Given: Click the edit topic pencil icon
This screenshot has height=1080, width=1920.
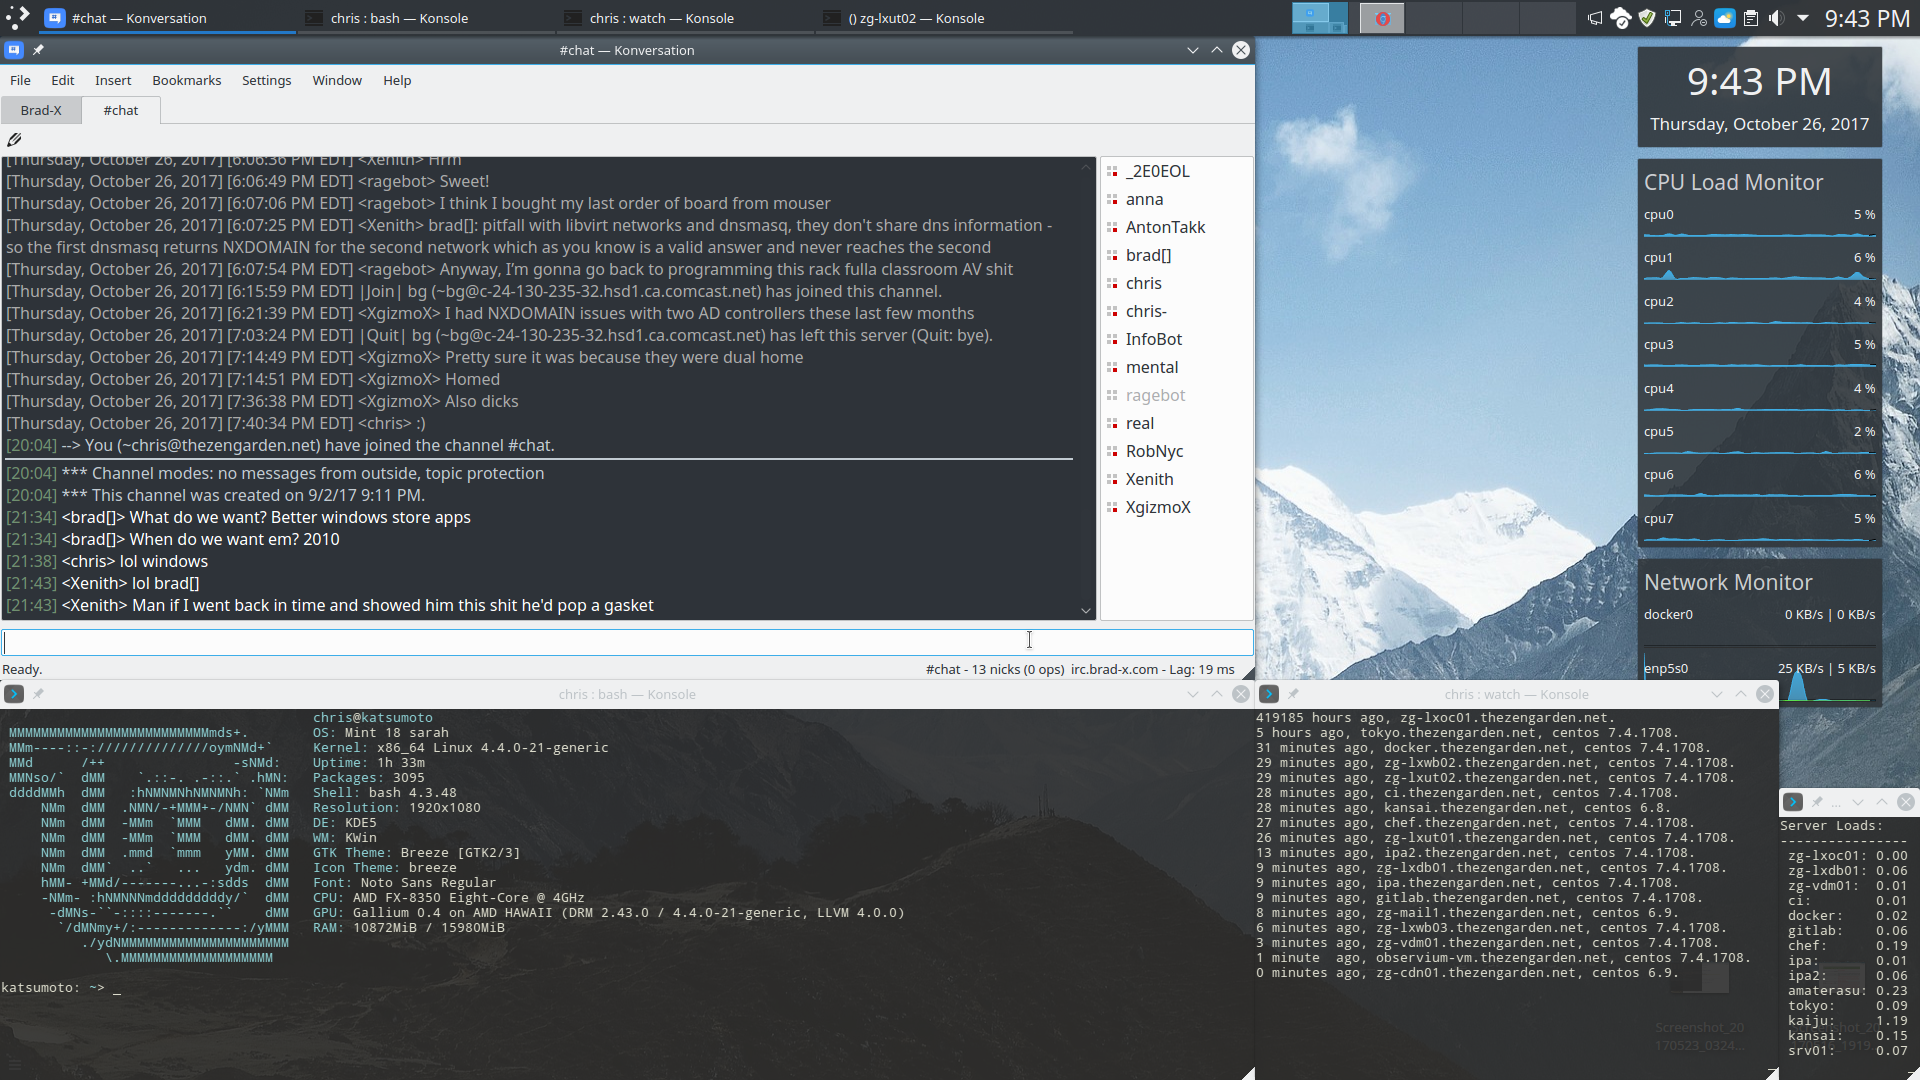Looking at the screenshot, I should click(14, 140).
